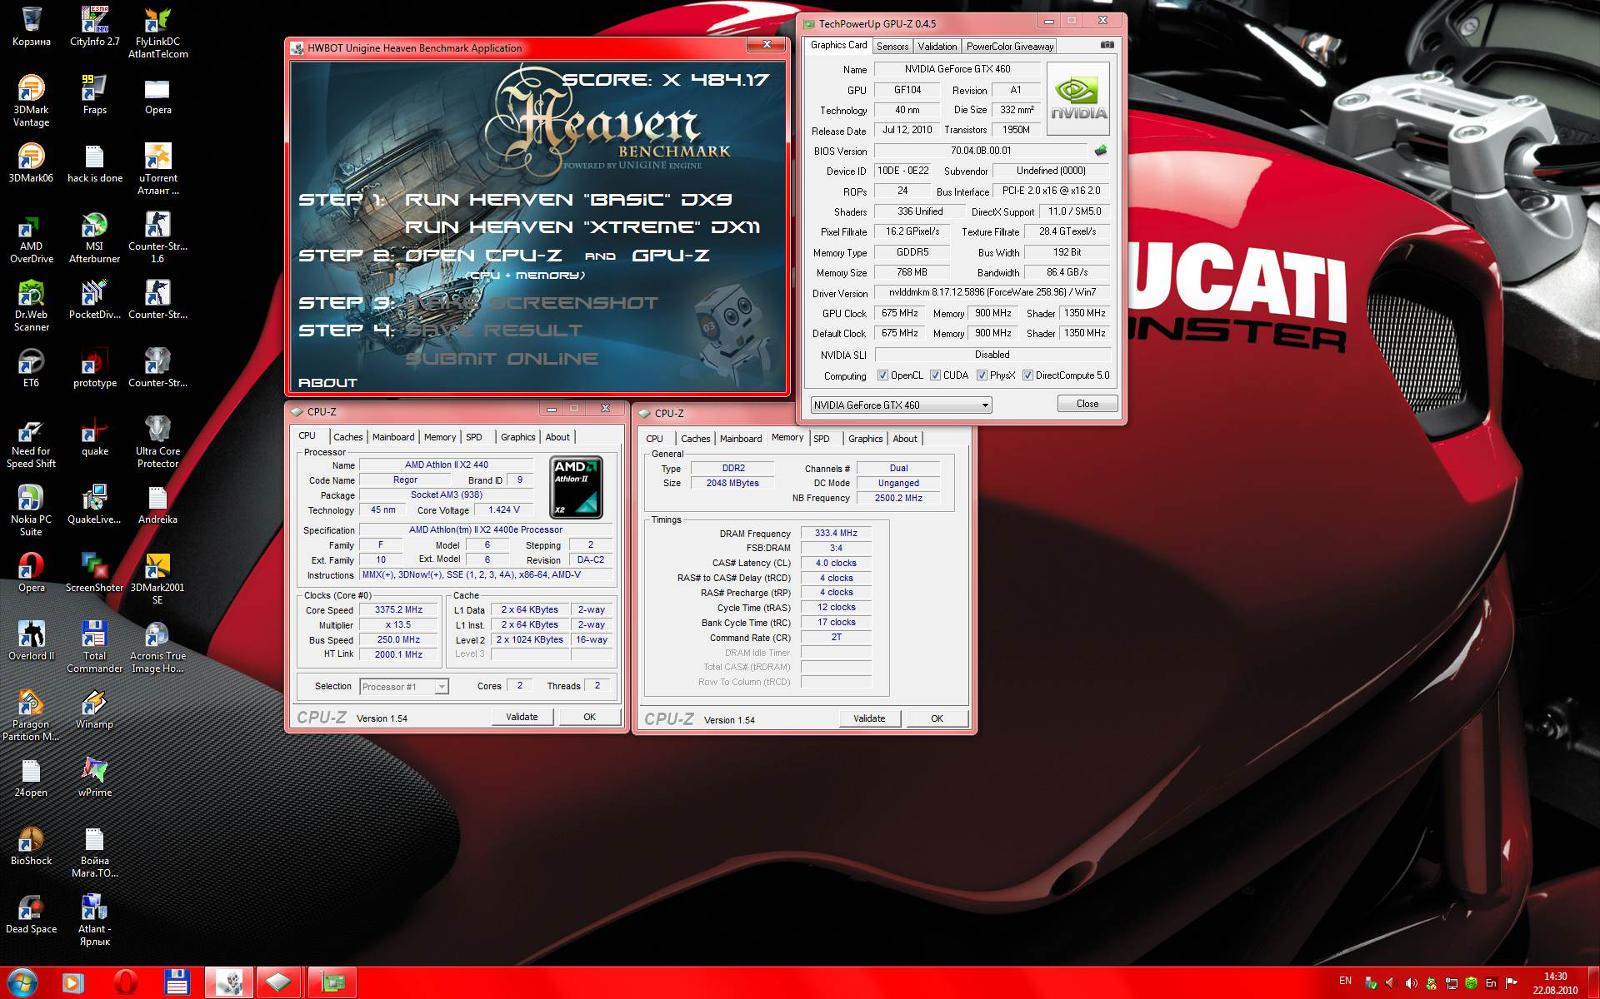Screen dimensions: 1600x999
Task: Open the PowerColor Giveaway tab
Action: pos(1010,46)
